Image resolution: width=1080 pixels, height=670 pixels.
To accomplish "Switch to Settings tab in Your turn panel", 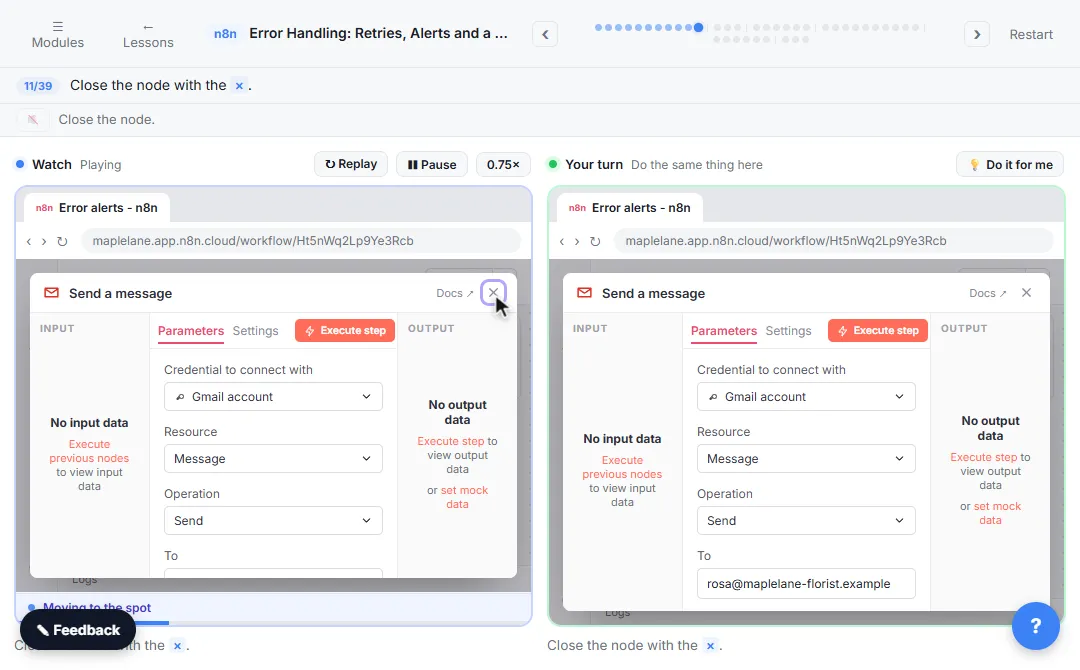I will click(788, 331).
